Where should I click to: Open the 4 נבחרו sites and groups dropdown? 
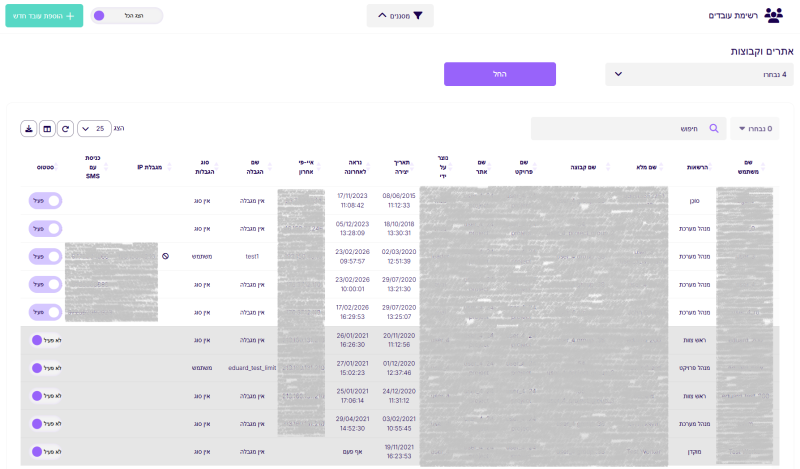(698, 74)
